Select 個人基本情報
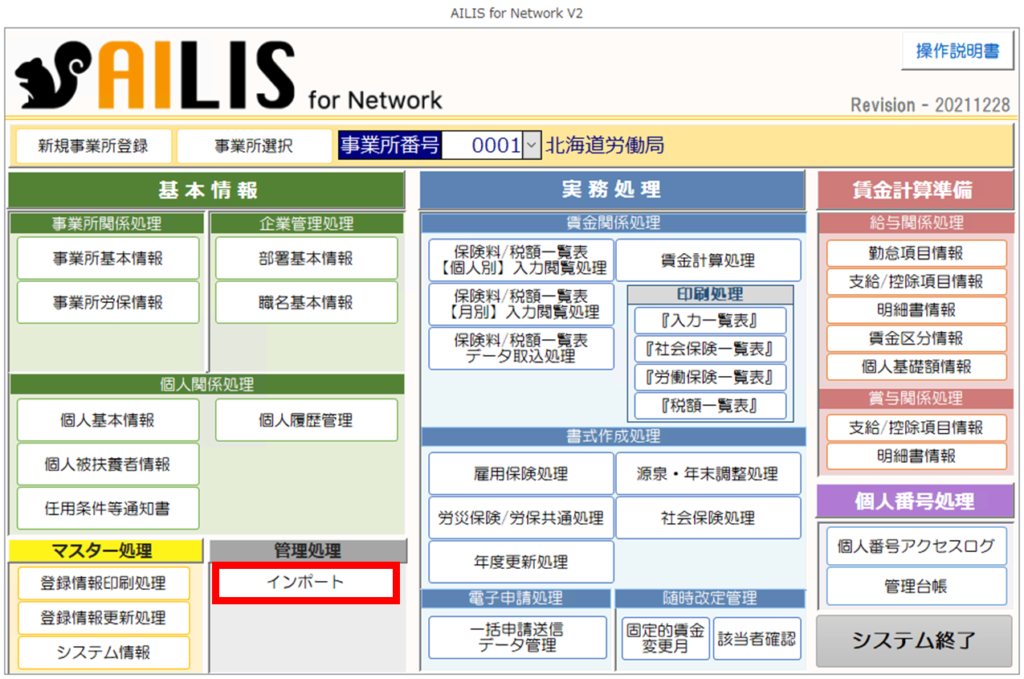Image resolution: width=1024 pixels, height=679 pixels. pos(108,420)
